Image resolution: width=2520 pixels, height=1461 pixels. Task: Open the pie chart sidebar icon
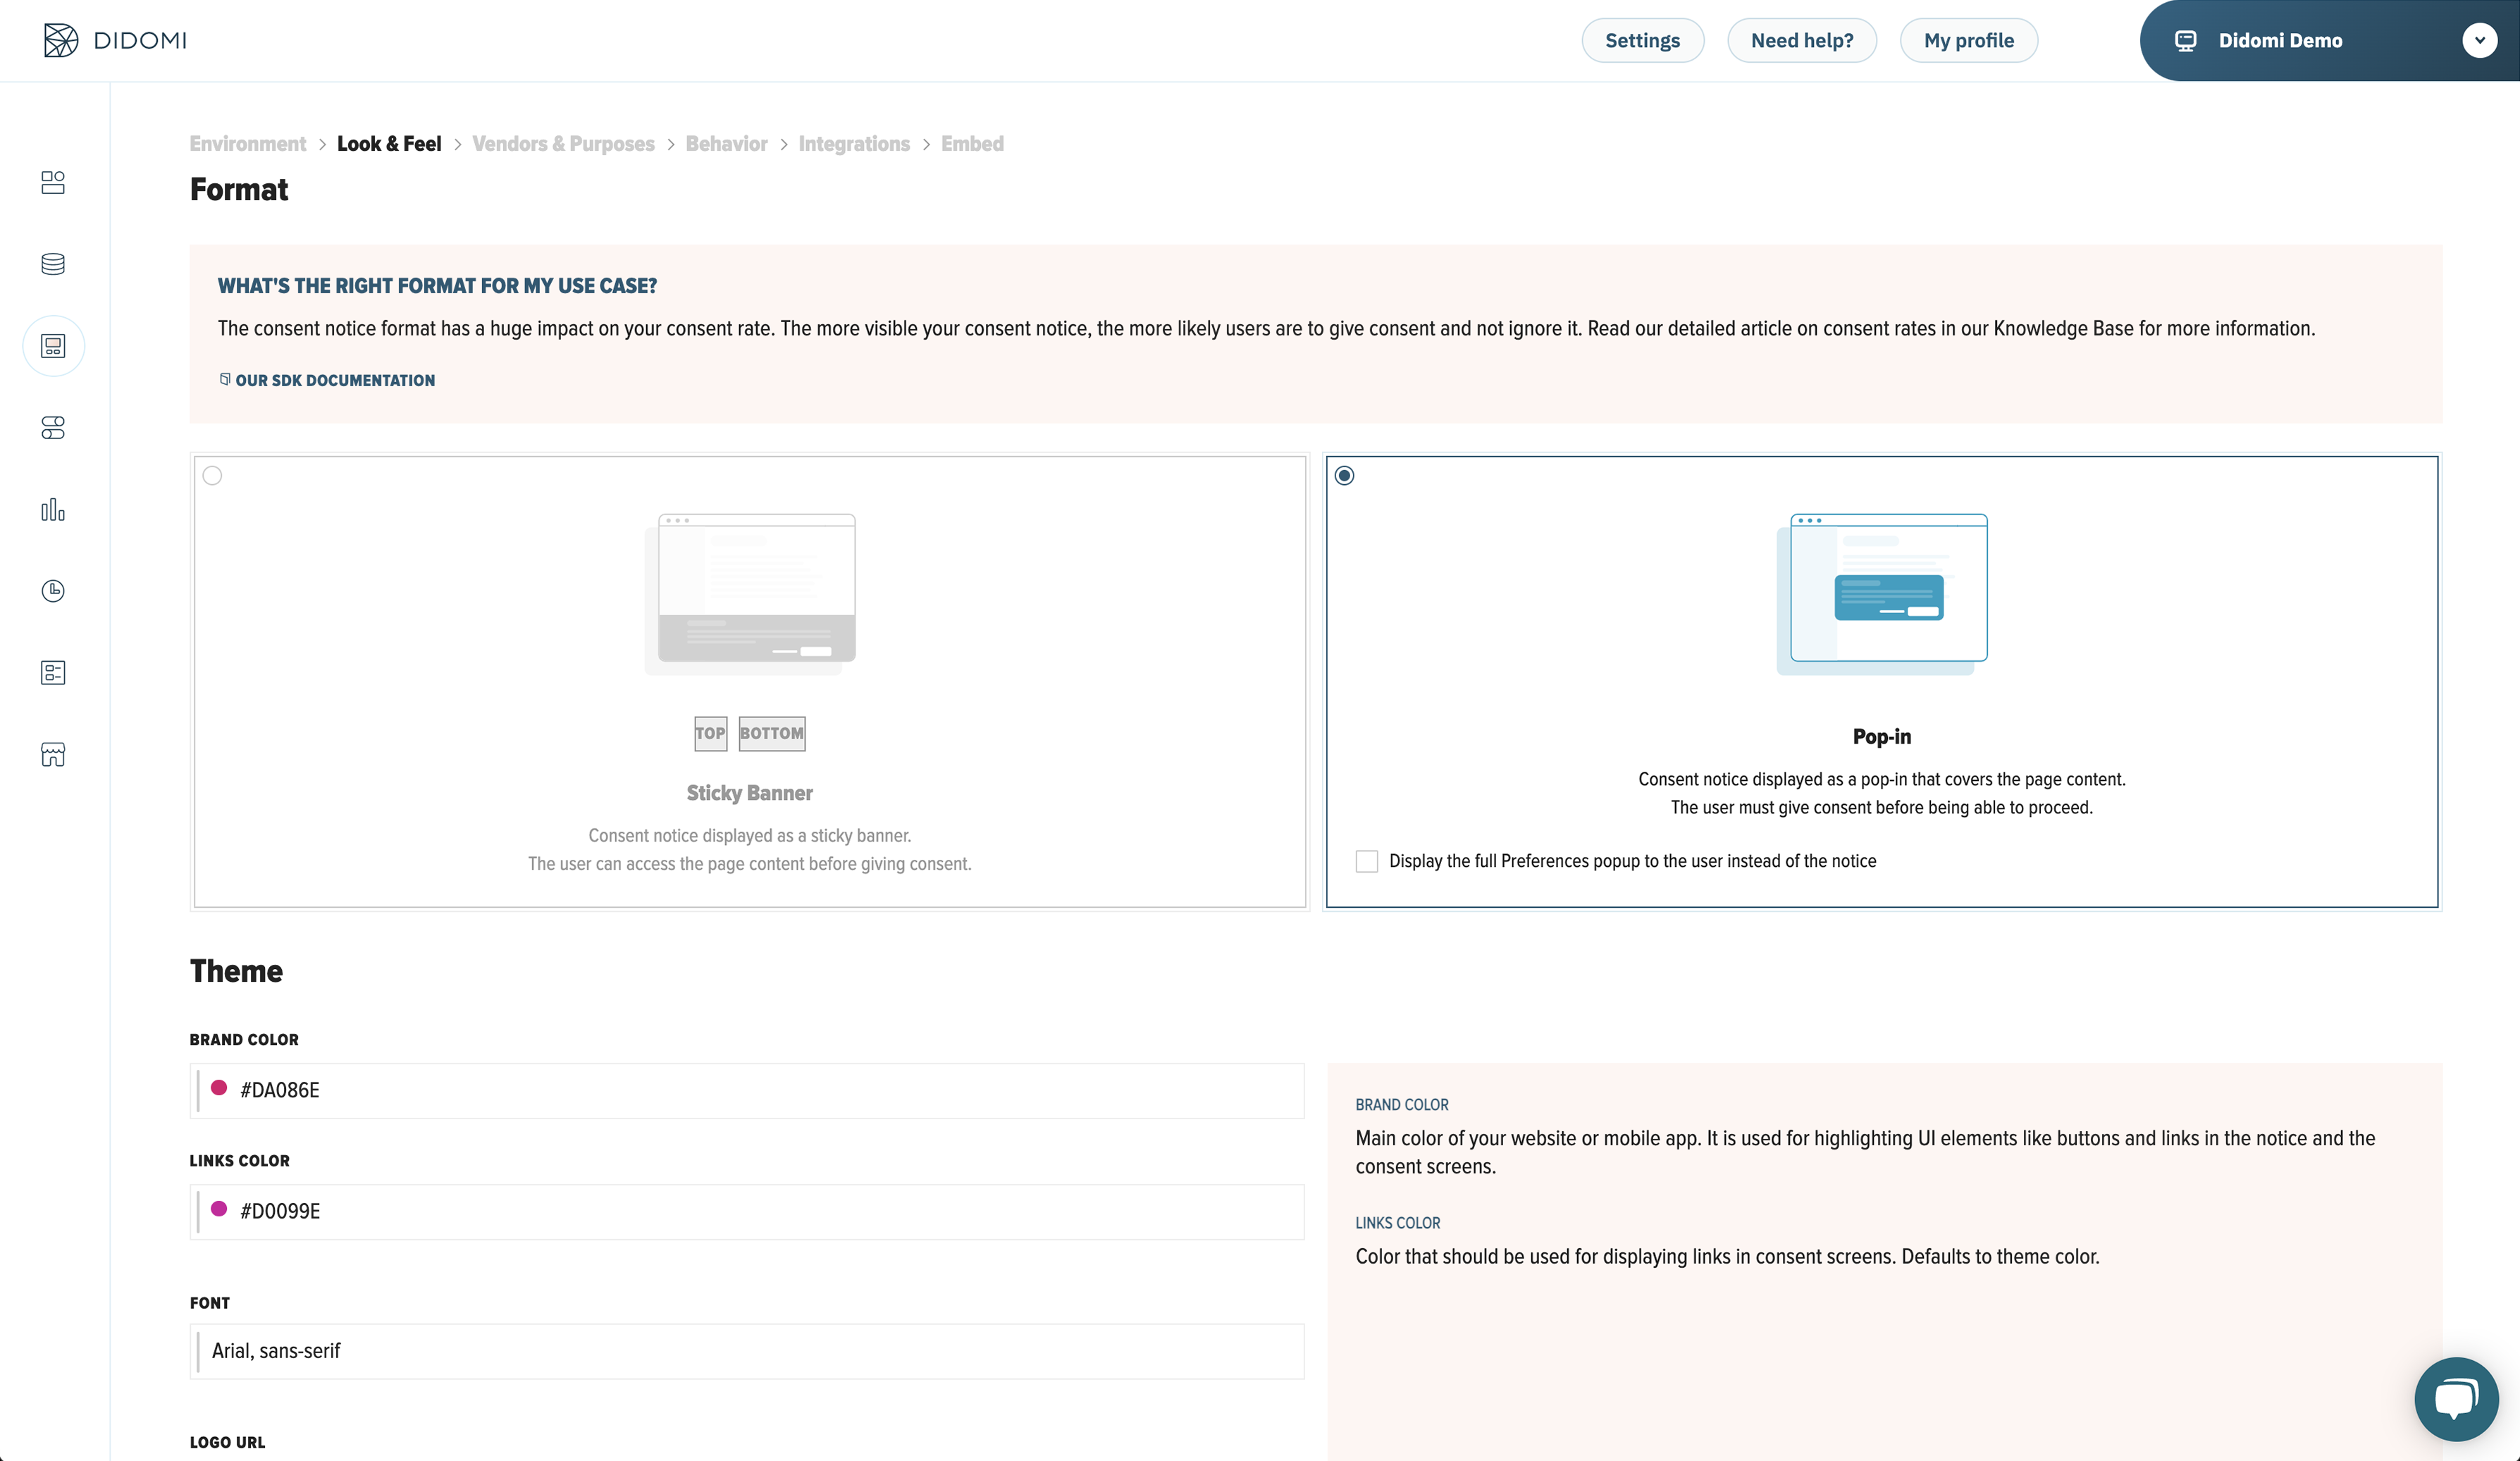coord(53,591)
